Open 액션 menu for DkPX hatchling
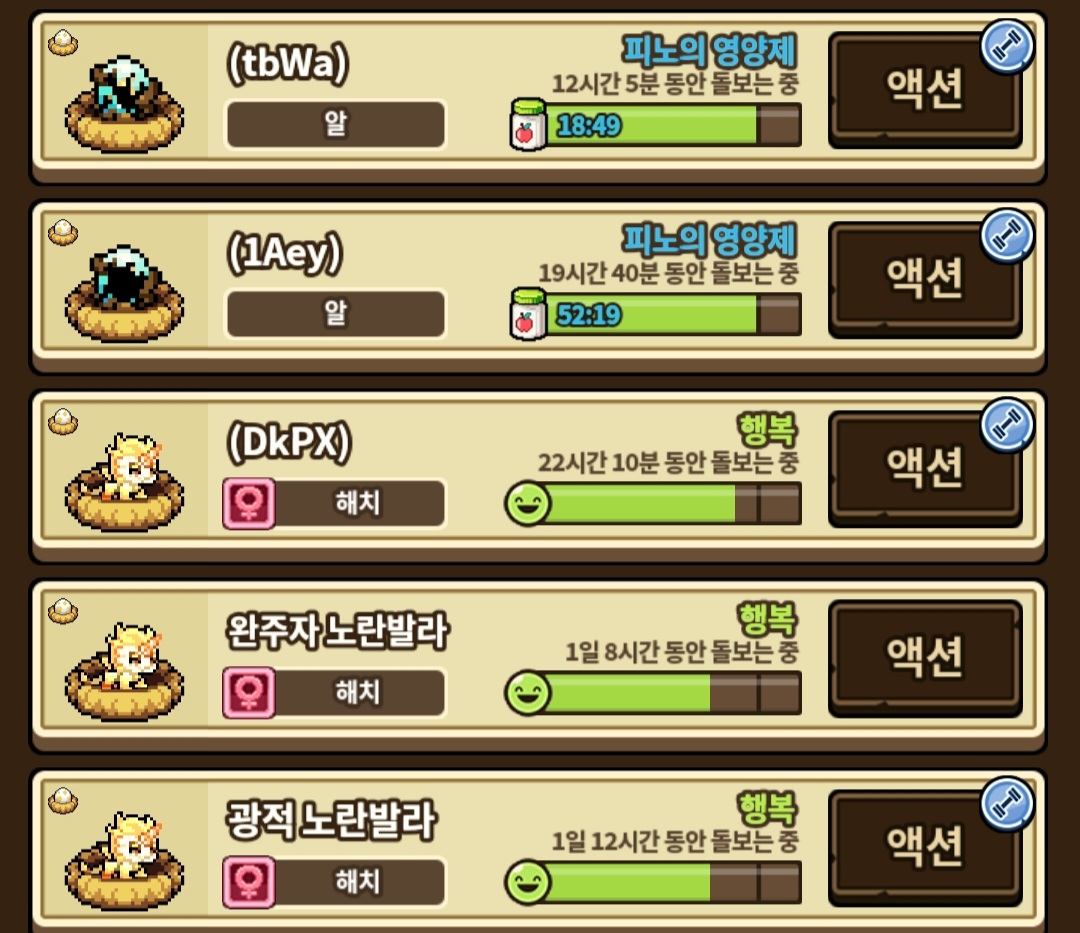This screenshot has height=933, width=1080. 924,468
